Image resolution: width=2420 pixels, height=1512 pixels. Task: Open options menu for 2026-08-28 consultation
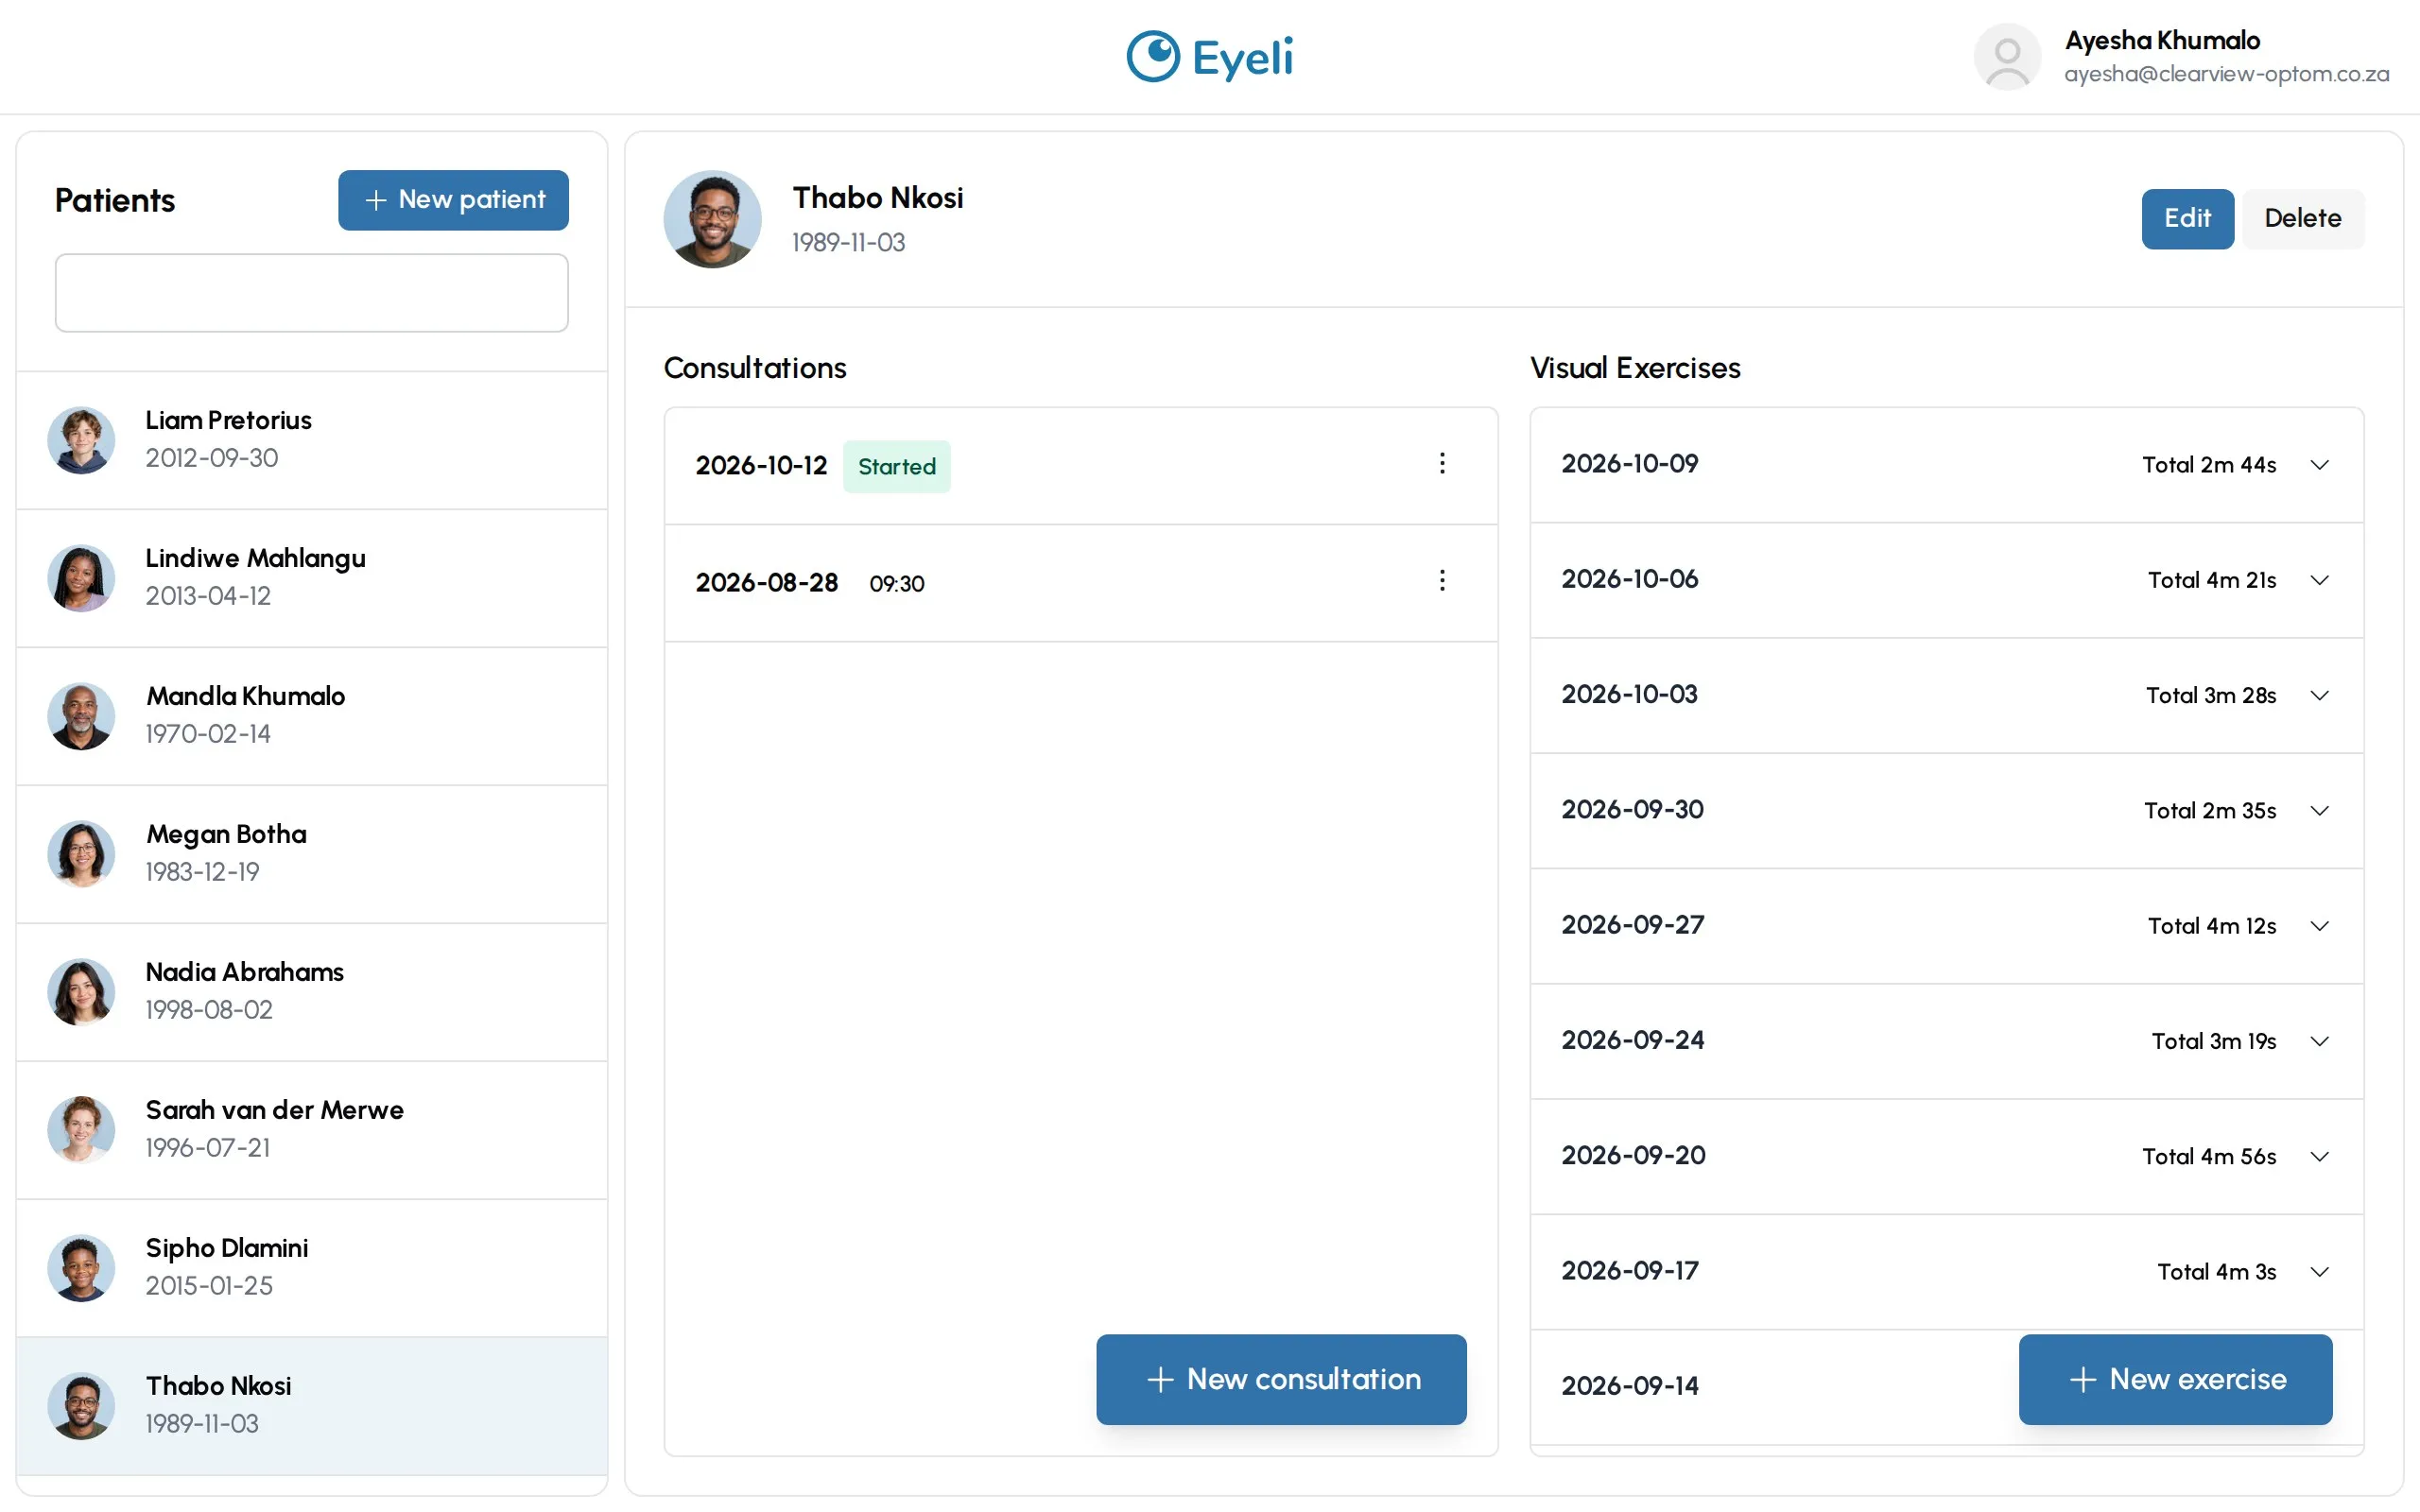[x=1442, y=580]
